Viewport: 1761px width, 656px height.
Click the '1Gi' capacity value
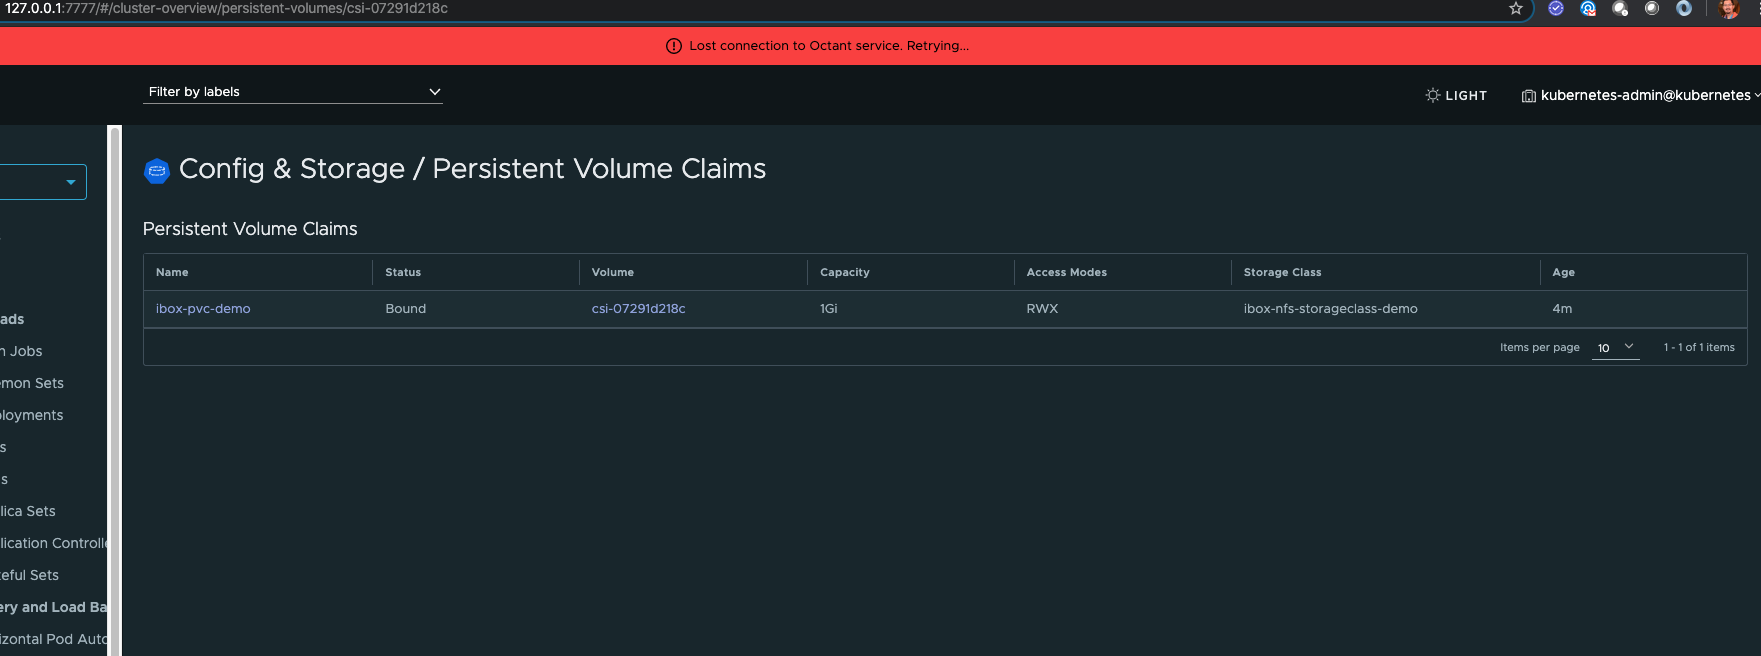click(x=829, y=309)
